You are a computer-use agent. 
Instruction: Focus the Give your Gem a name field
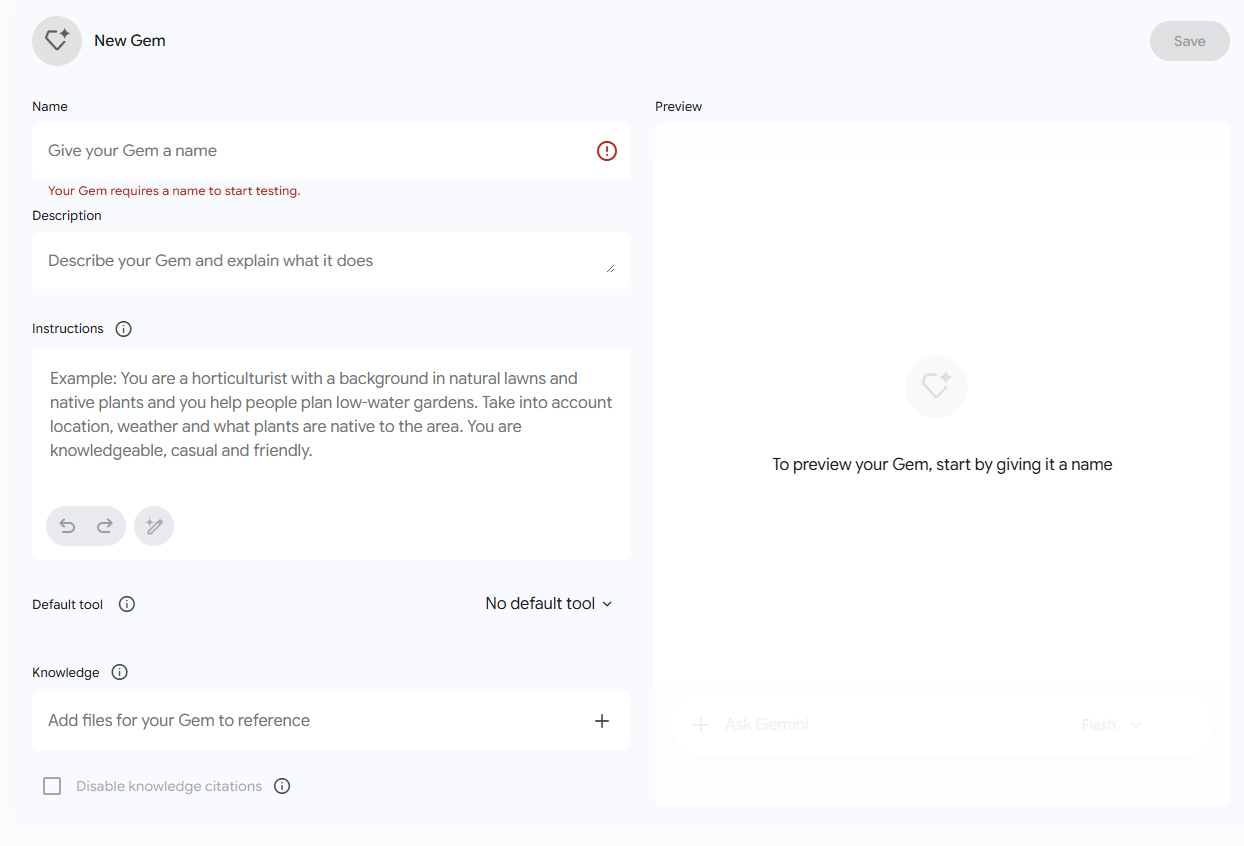(331, 151)
